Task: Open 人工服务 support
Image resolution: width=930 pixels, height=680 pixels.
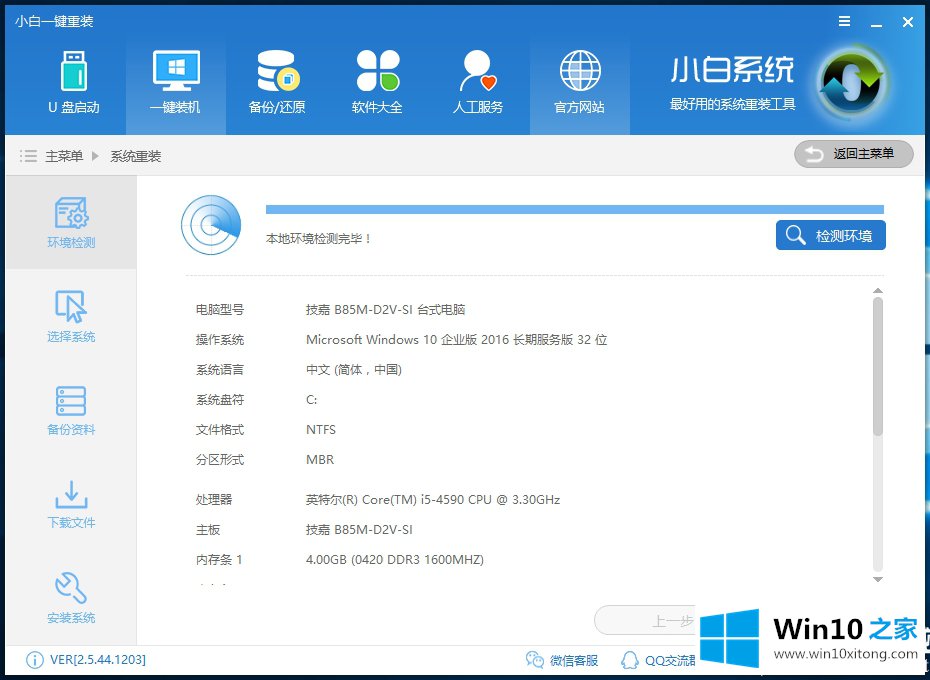Action: coord(478,82)
